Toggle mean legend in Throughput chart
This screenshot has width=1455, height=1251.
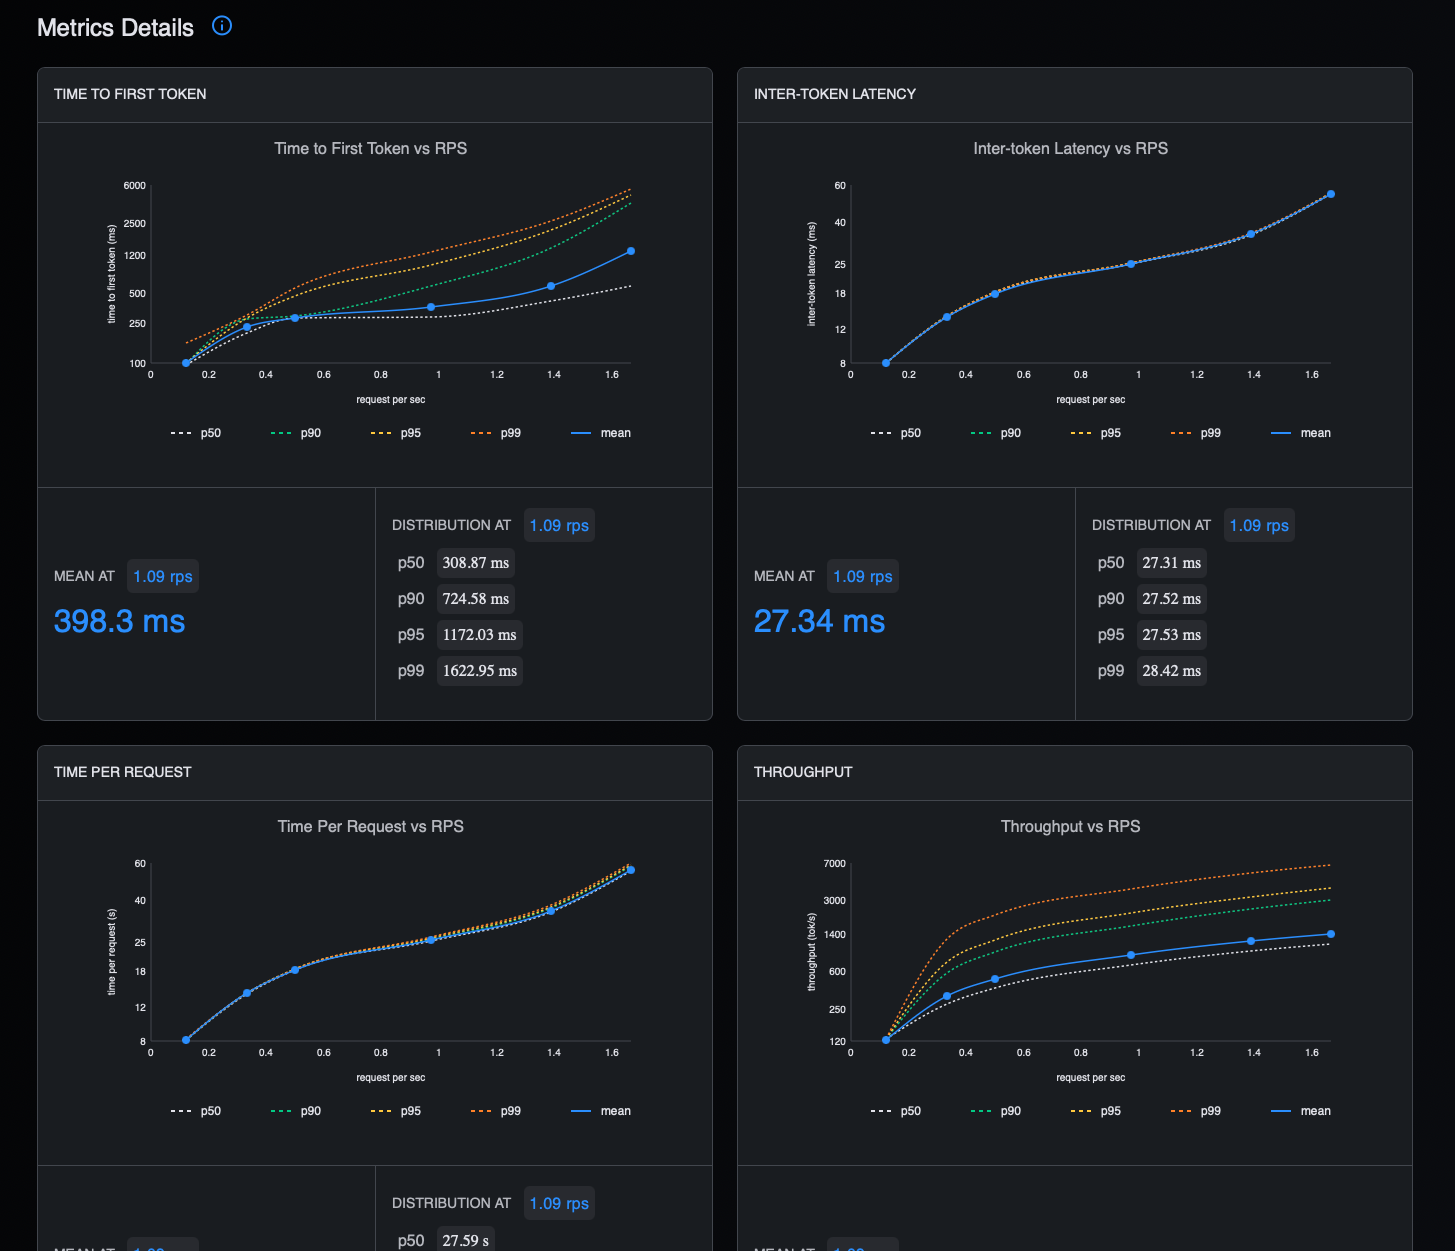pyautogui.click(x=1301, y=1111)
